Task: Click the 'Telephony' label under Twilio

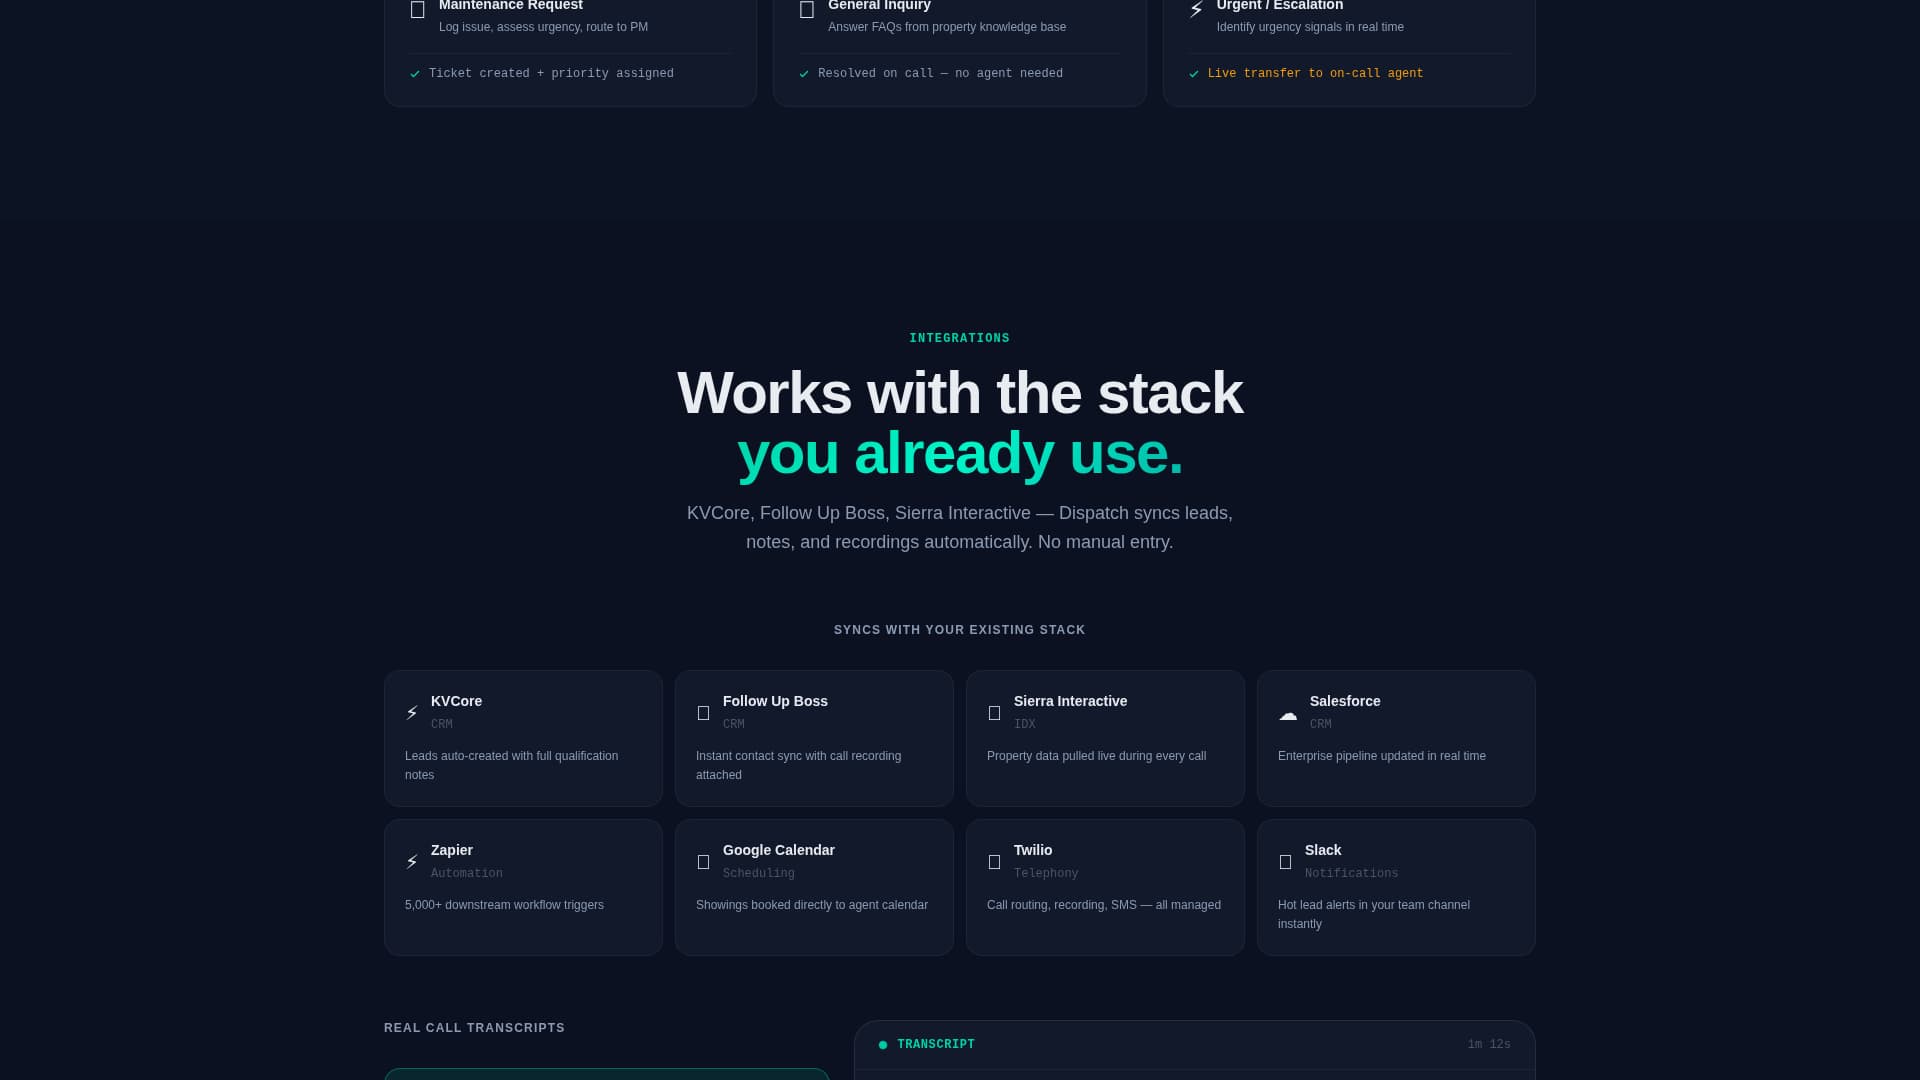Action: tap(1046, 873)
